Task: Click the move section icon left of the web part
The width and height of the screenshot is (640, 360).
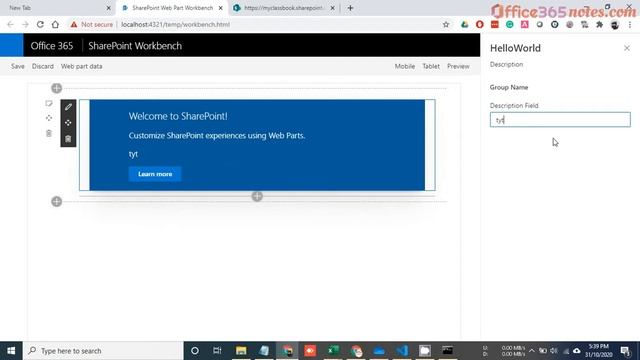Action: 49,118
